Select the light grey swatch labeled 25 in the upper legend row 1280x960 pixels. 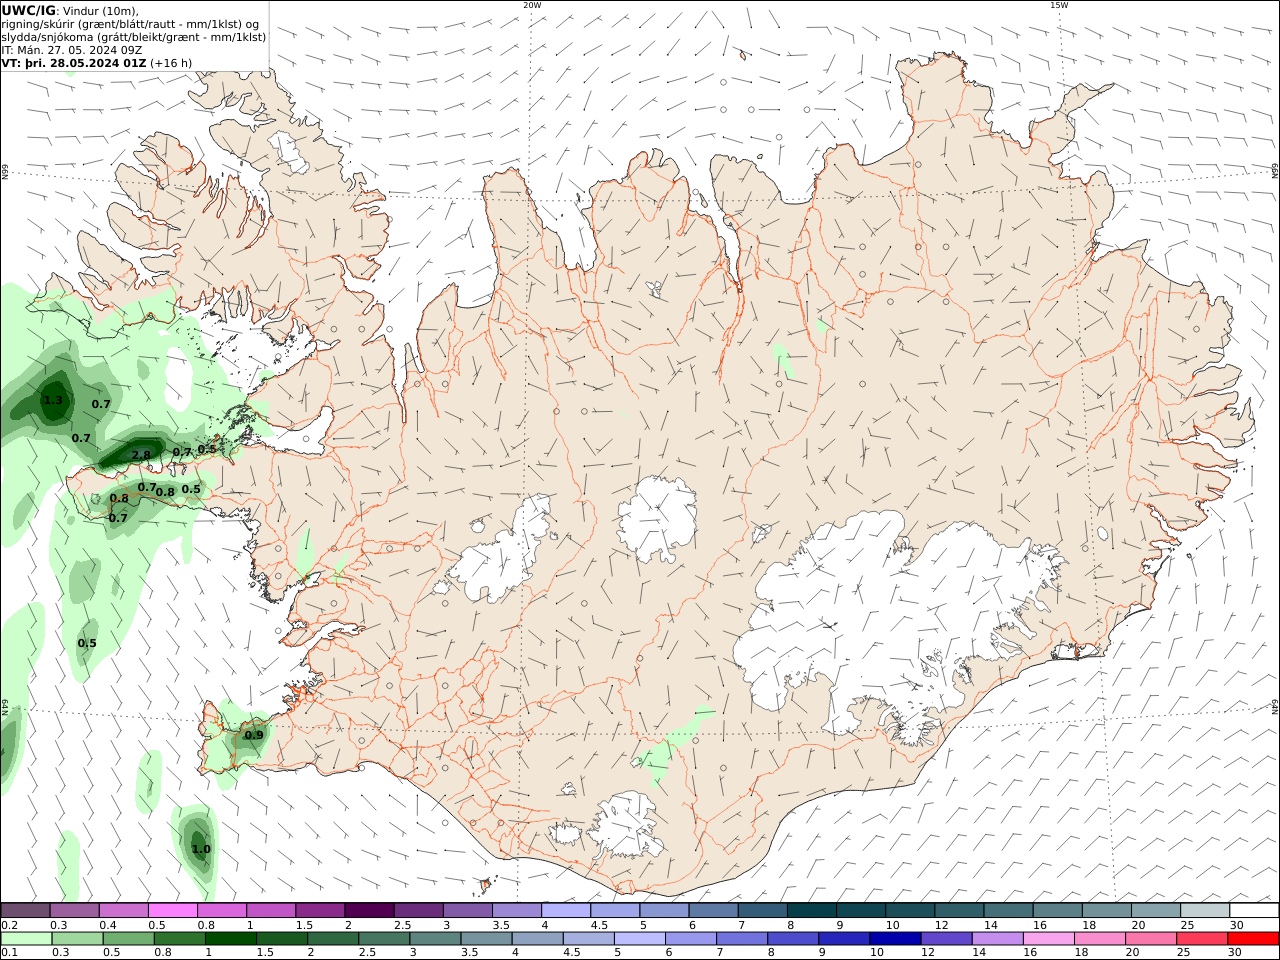point(1205,911)
